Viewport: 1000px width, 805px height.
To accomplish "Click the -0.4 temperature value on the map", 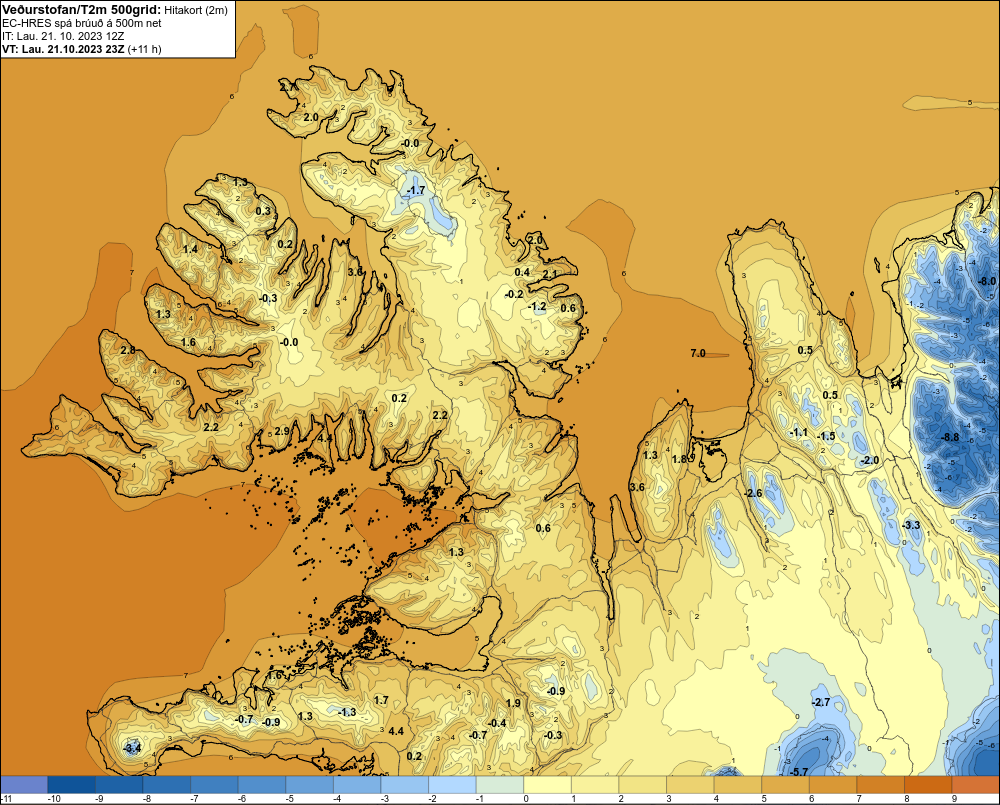I will click(x=497, y=723).
